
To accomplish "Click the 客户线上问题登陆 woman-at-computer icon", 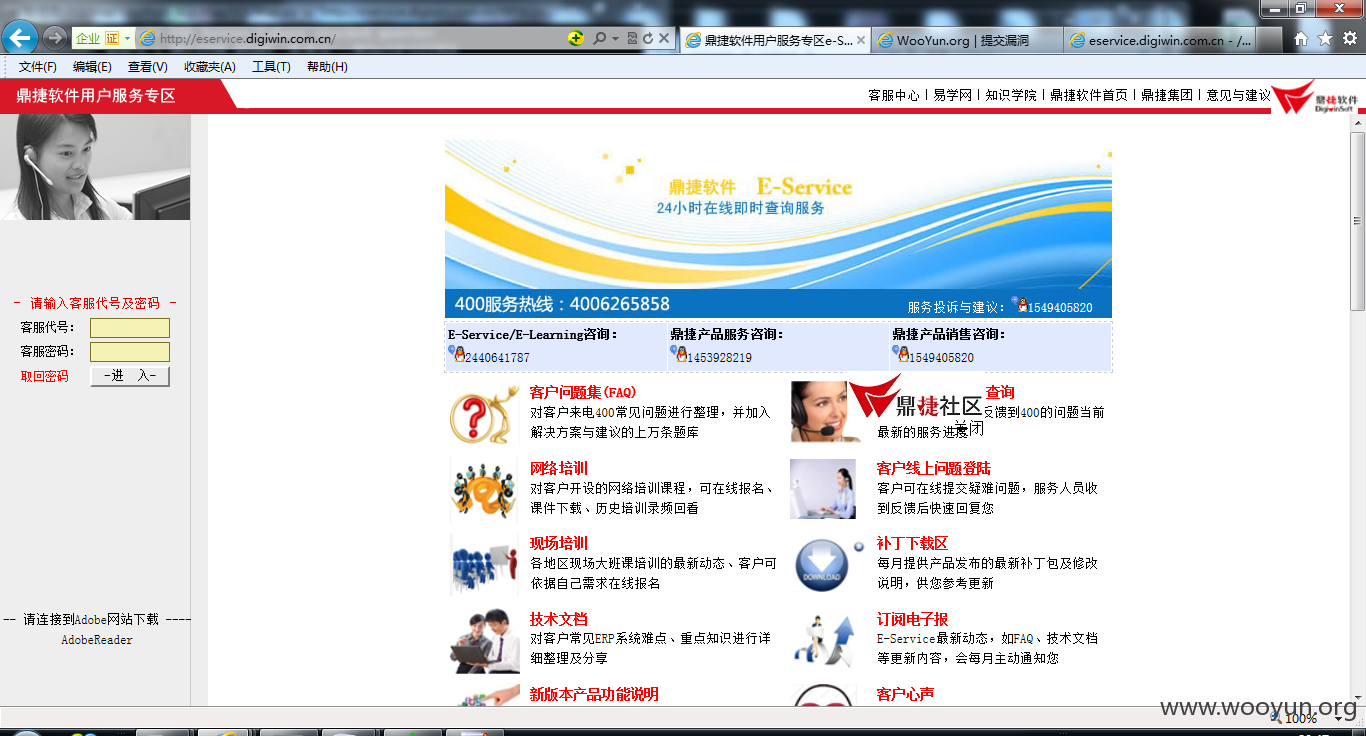I will tap(823, 489).
